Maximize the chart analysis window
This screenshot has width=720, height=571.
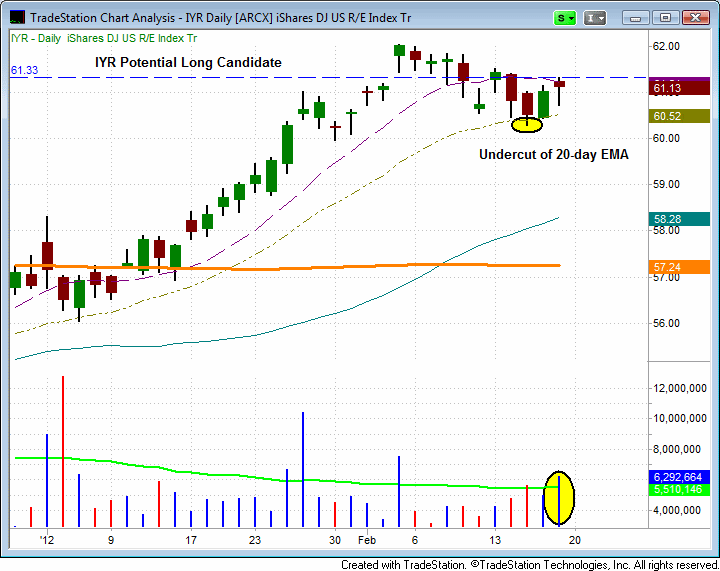pyautogui.click(x=665, y=18)
